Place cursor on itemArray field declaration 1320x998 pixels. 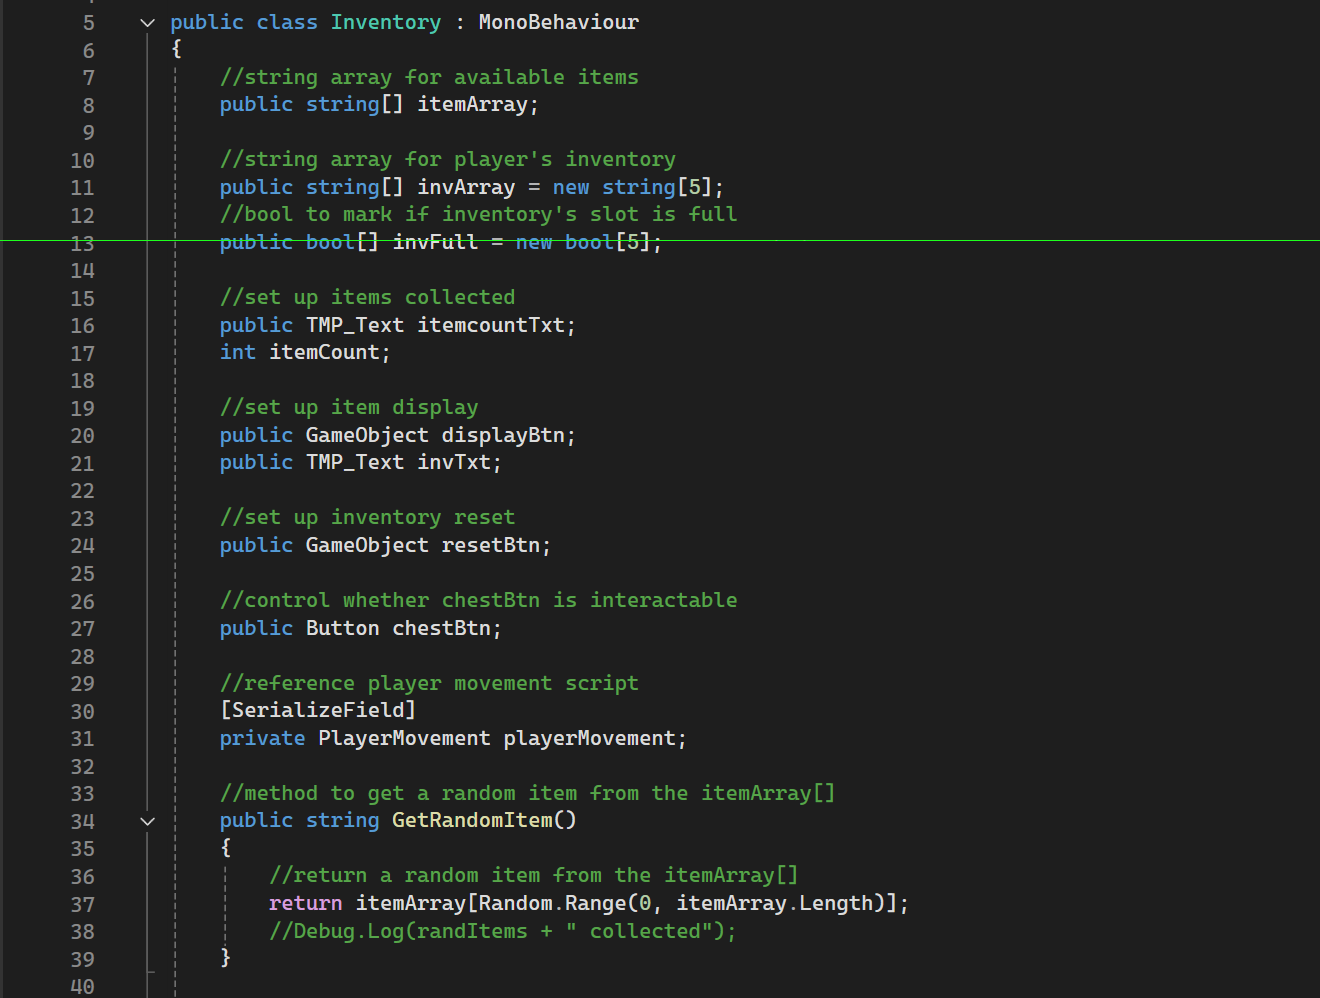tap(471, 104)
